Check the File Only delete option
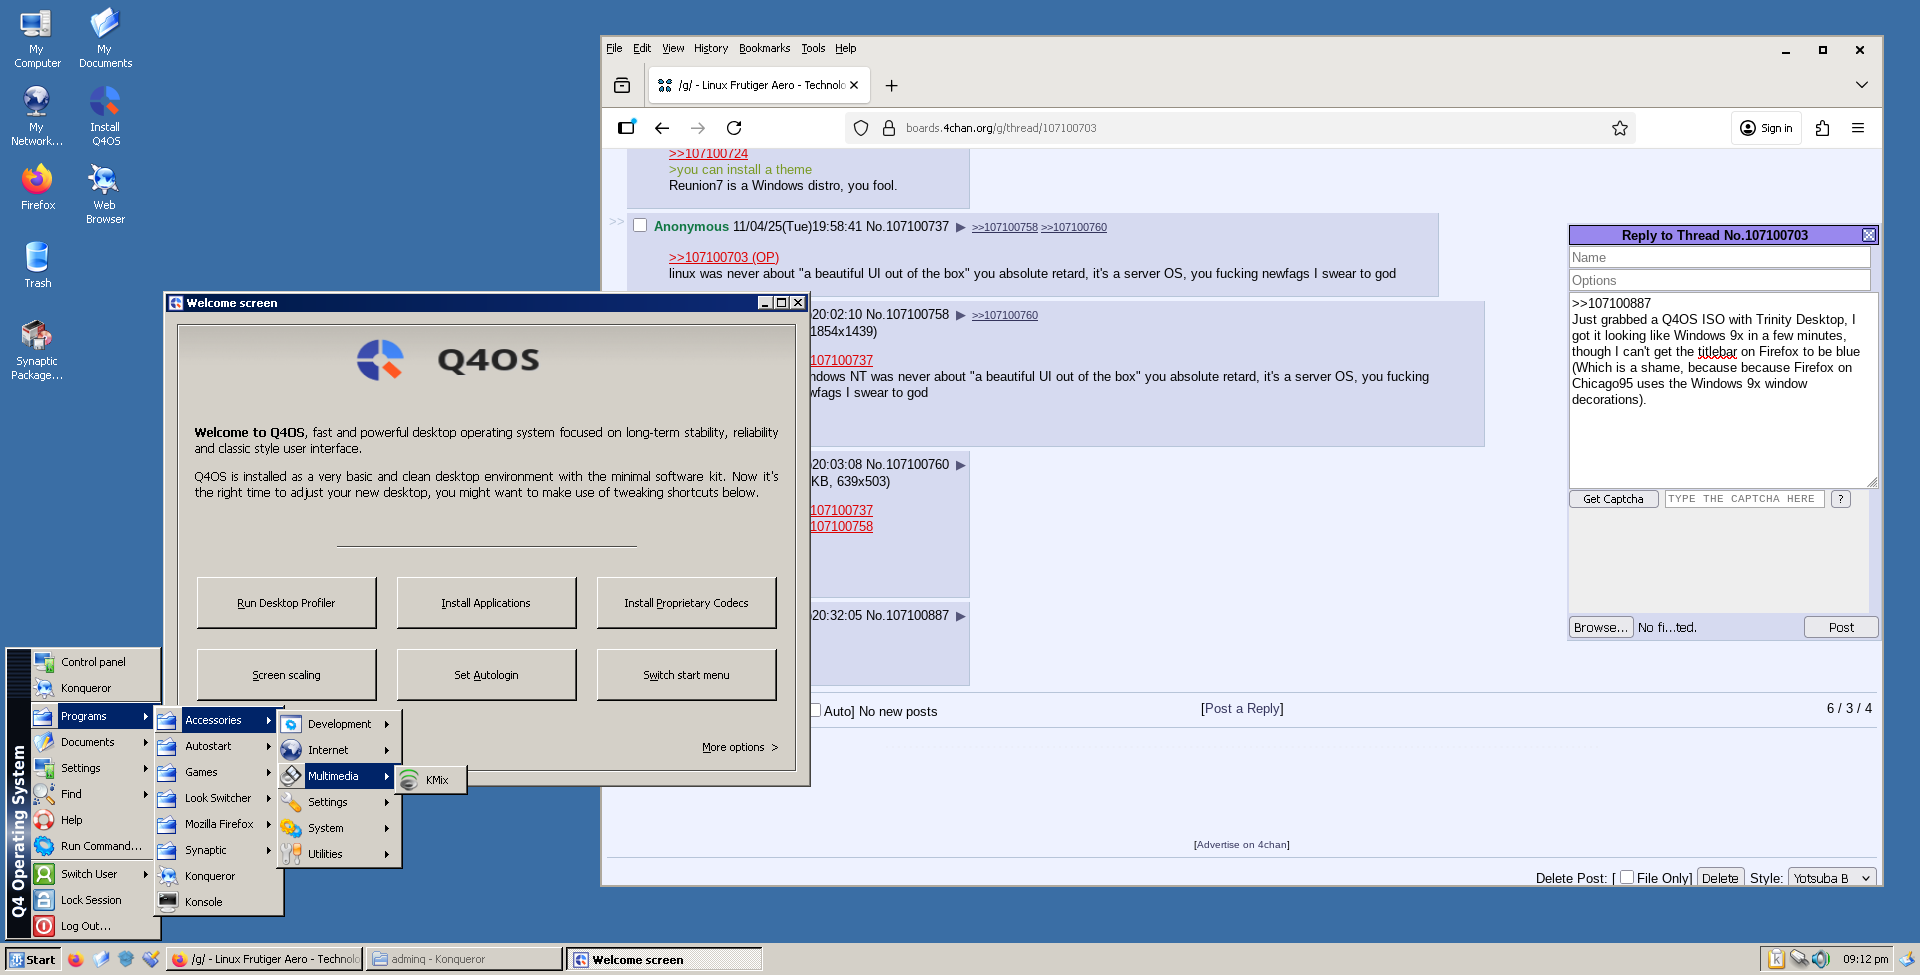Screen dimensions: 1920x975 click(1627, 877)
